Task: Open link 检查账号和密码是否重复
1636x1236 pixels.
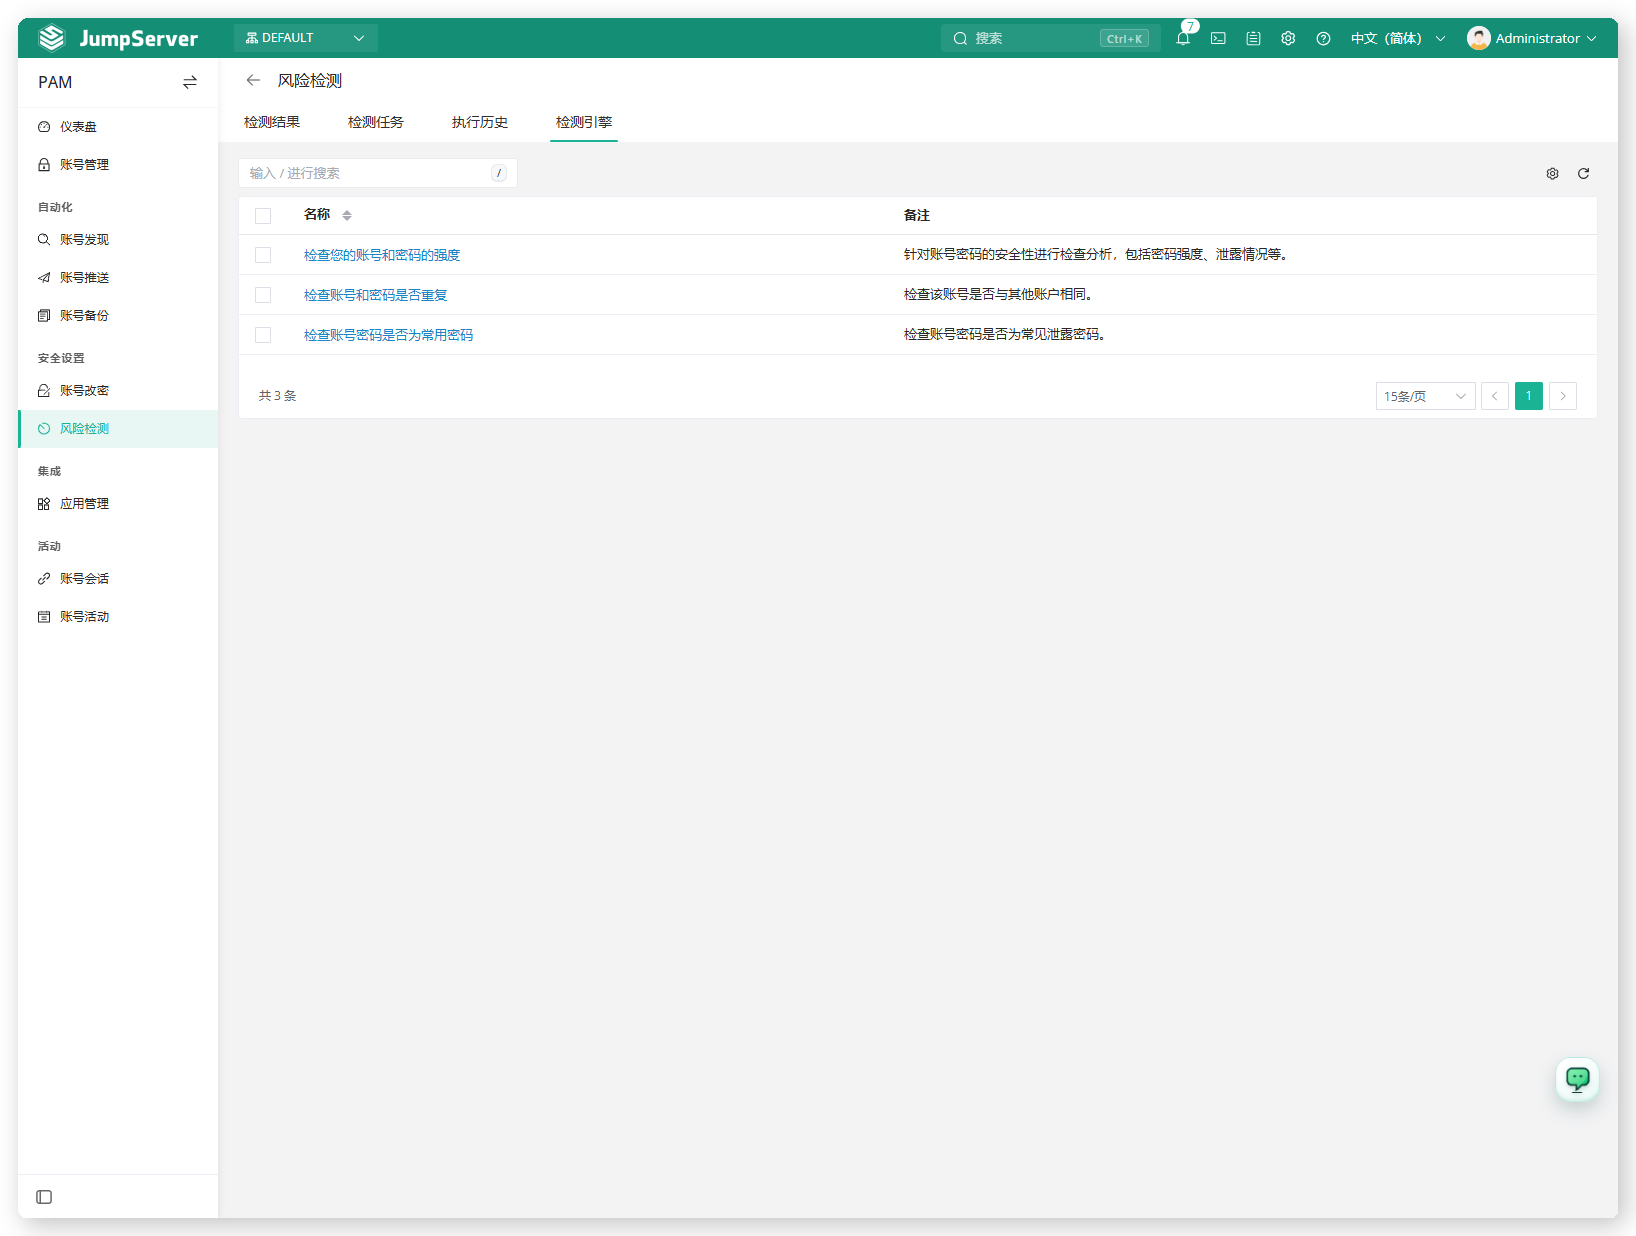Action: click(x=376, y=295)
